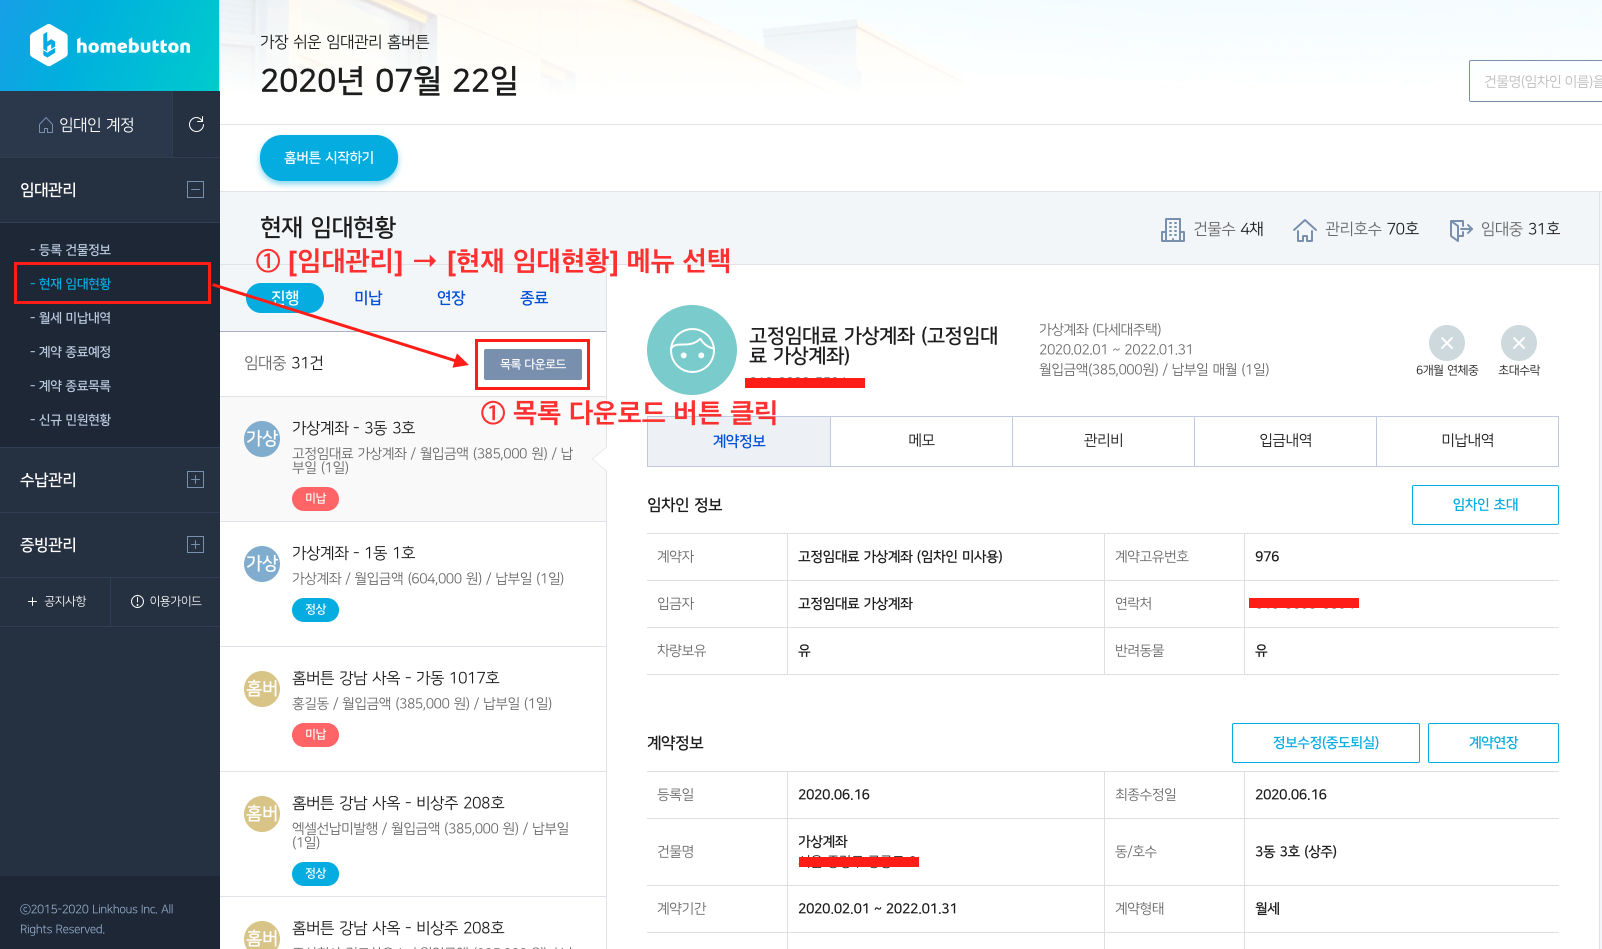
Task: Select tenant 홈버튼 강남 사옥 - 가동 1017호
Action: [x=413, y=709]
